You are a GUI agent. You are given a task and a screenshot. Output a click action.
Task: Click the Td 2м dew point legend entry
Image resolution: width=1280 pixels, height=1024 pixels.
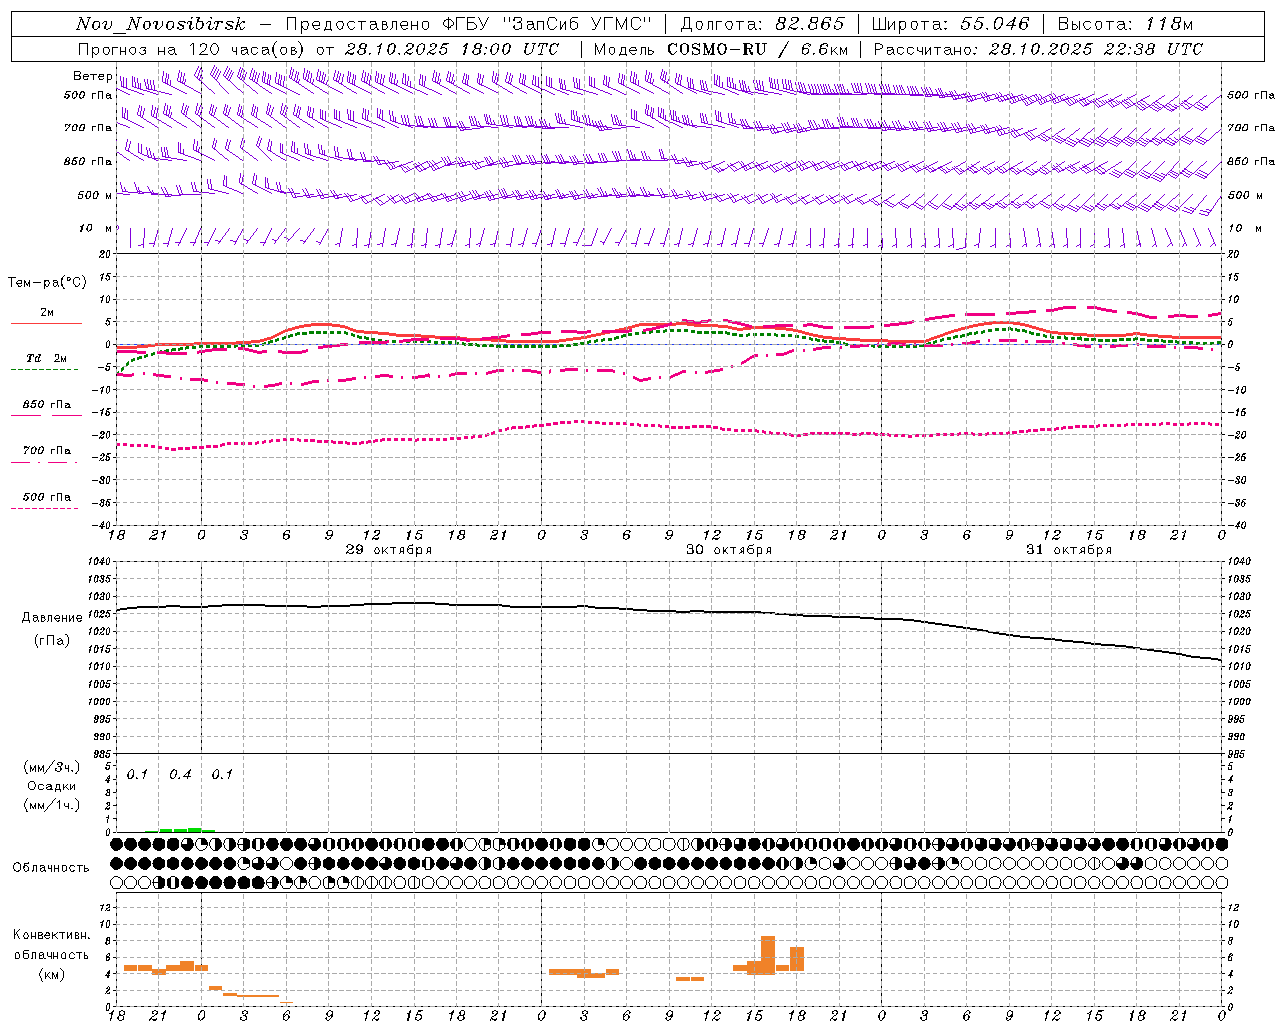pos(46,358)
